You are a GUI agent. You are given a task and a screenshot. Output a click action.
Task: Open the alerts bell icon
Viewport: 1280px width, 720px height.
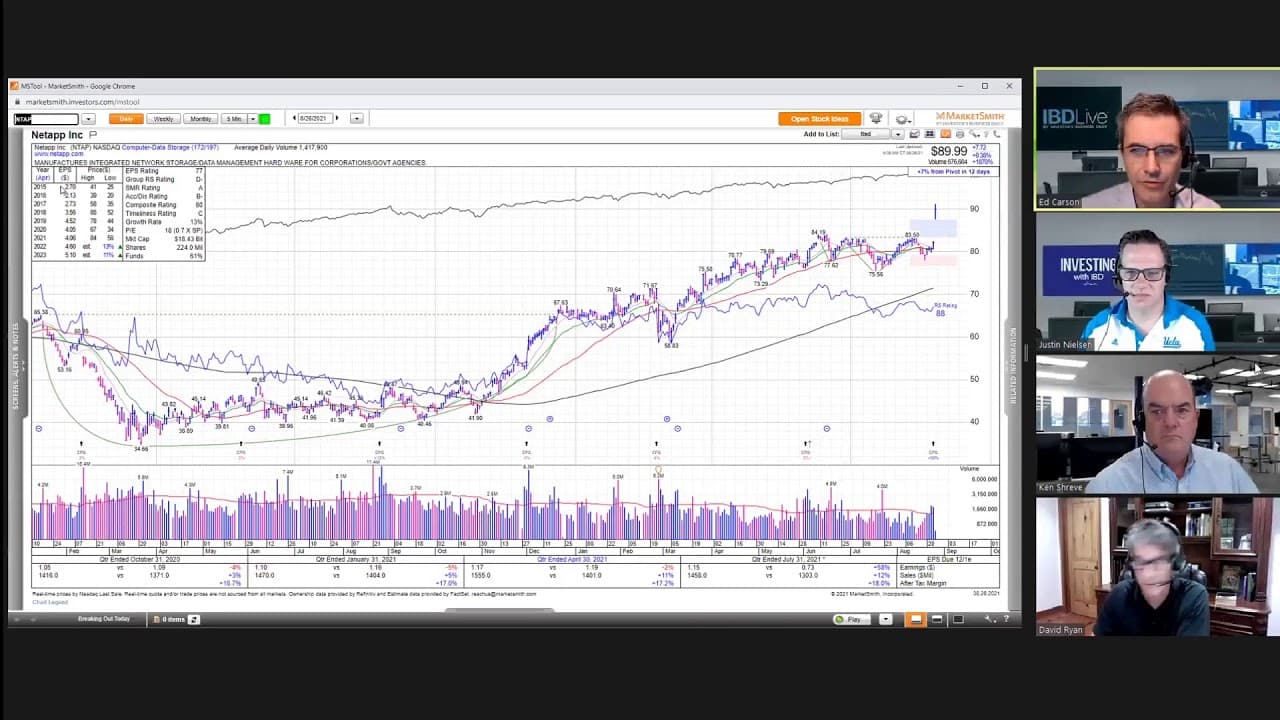pyautogui.click(x=876, y=118)
